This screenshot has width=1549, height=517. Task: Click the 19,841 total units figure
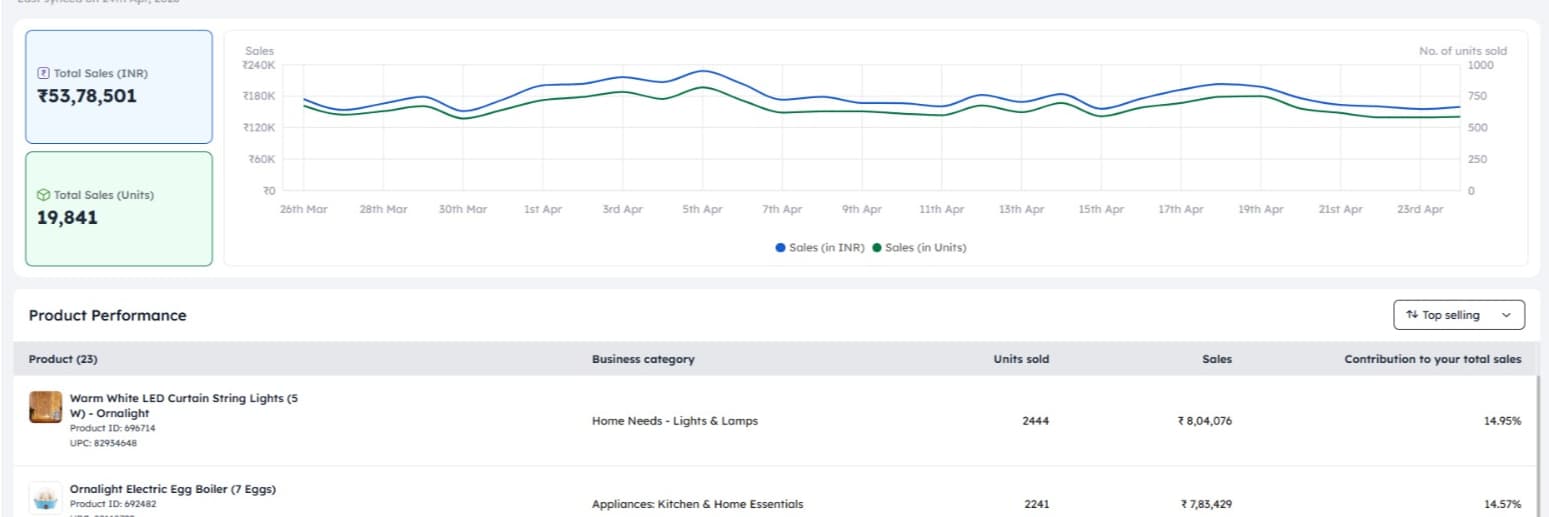67,218
